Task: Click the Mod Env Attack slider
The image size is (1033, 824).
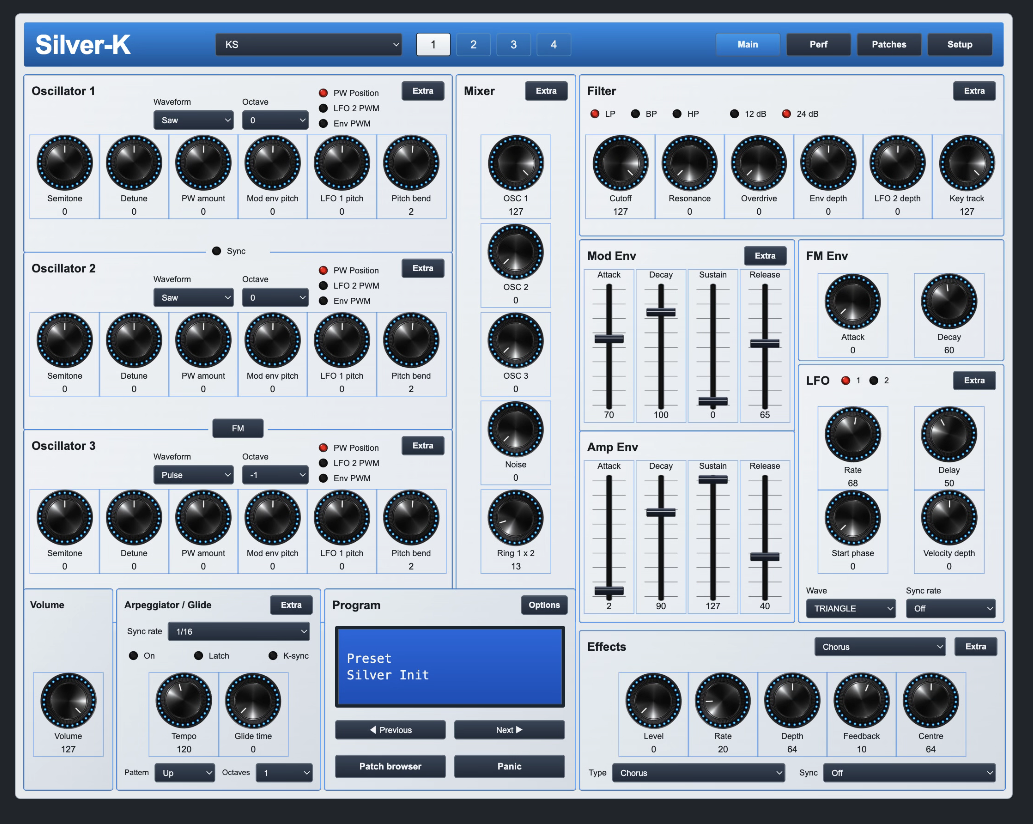Action: [x=609, y=339]
